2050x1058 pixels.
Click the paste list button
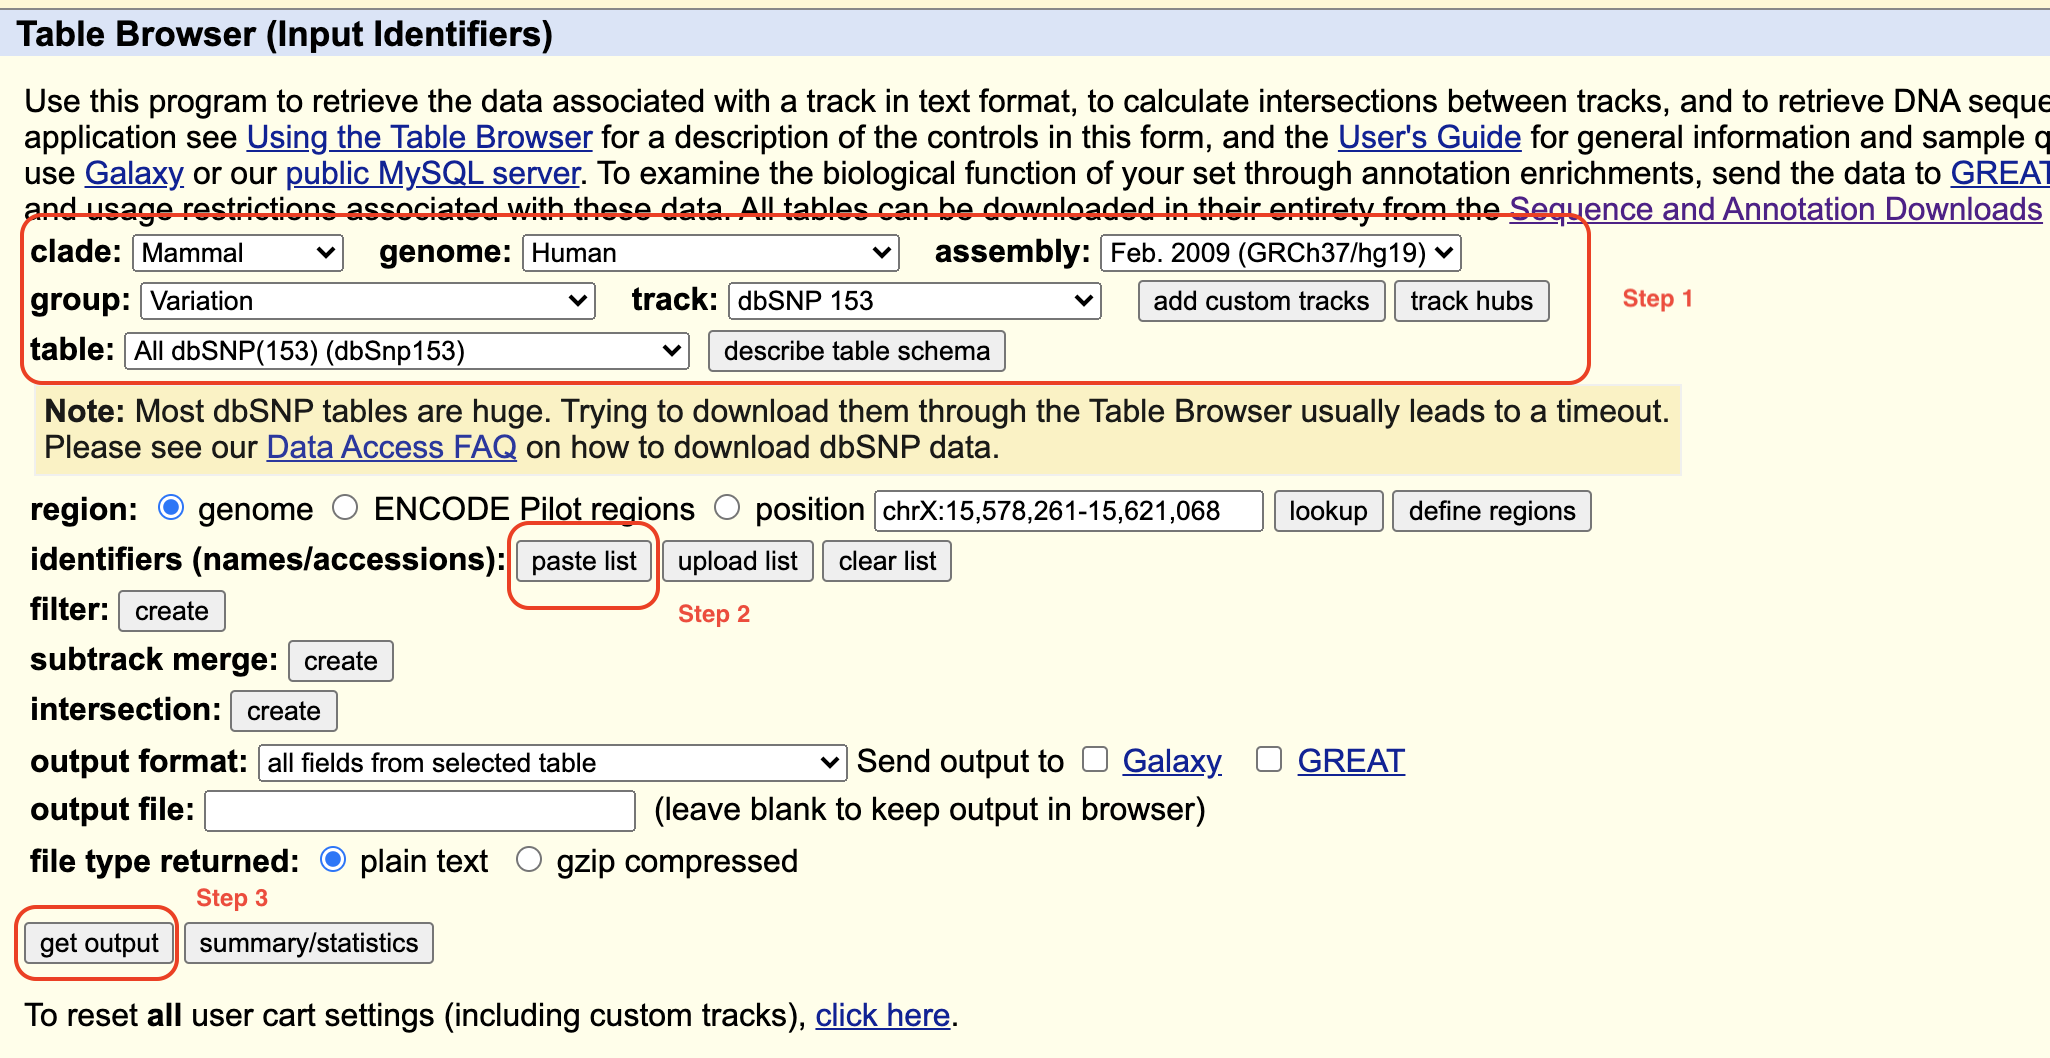point(583,561)
